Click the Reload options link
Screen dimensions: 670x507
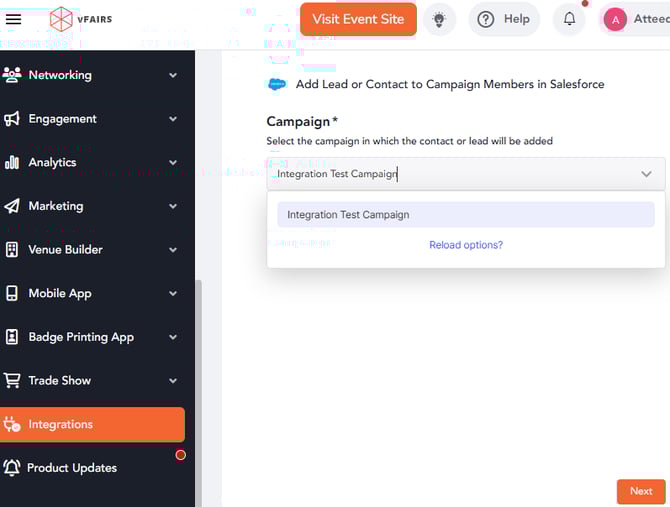pos(466,245)
